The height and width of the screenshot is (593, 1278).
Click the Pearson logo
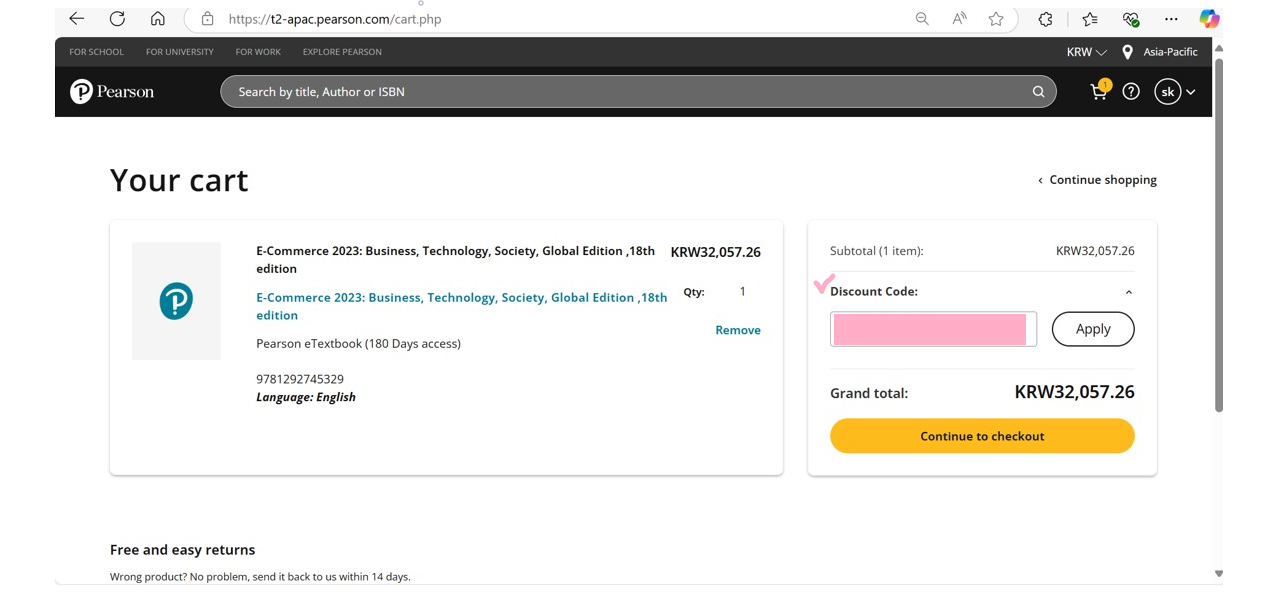[x=112, y=92]
